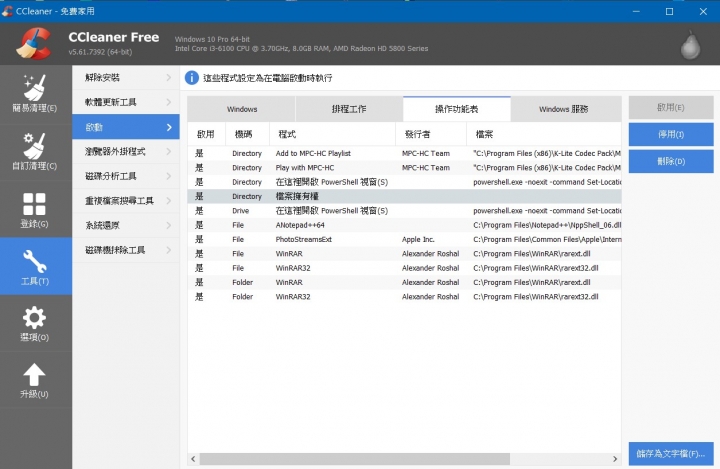720x469 pixels.
Task: Open the 選項 Options gear section
Action: (x=35, y=323)
